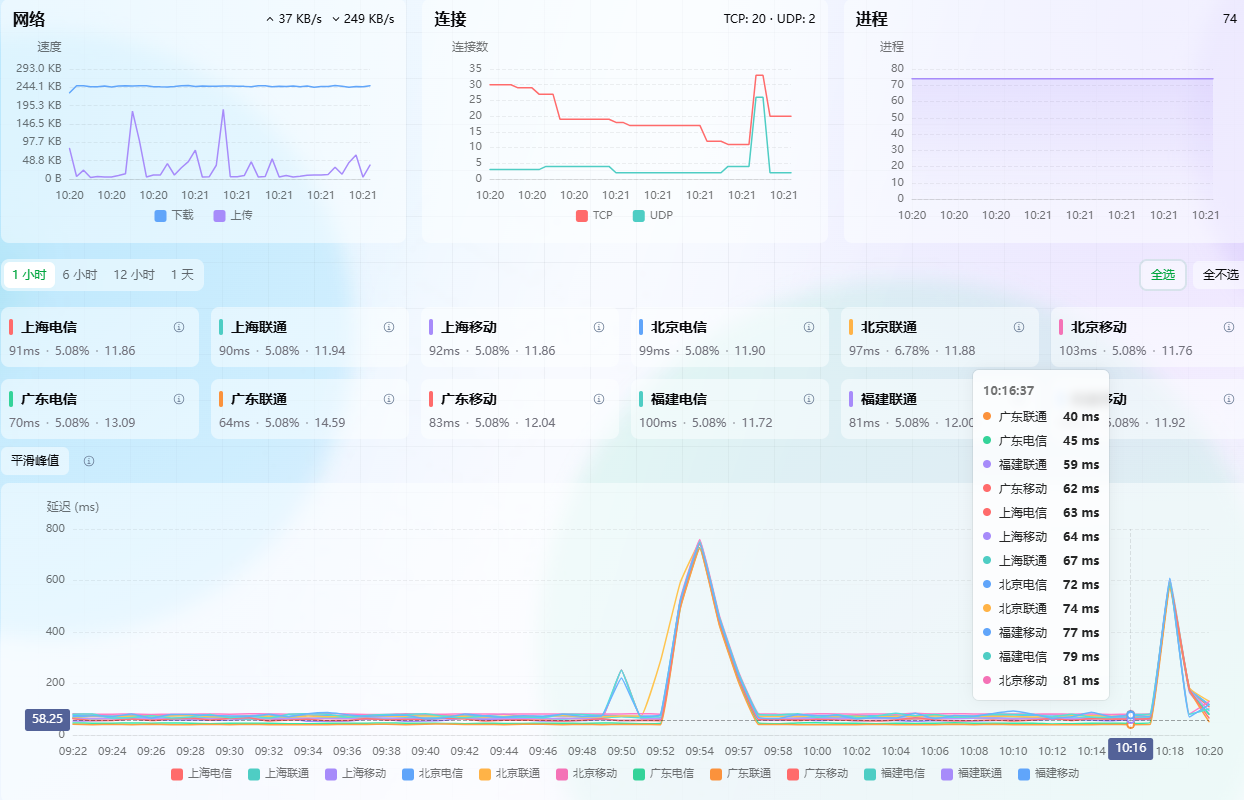The width and height of the screenshot is (1244, 800).
Task: Click the 10:16:37 tooltip timestamp
Action: tap(1009, 391)
